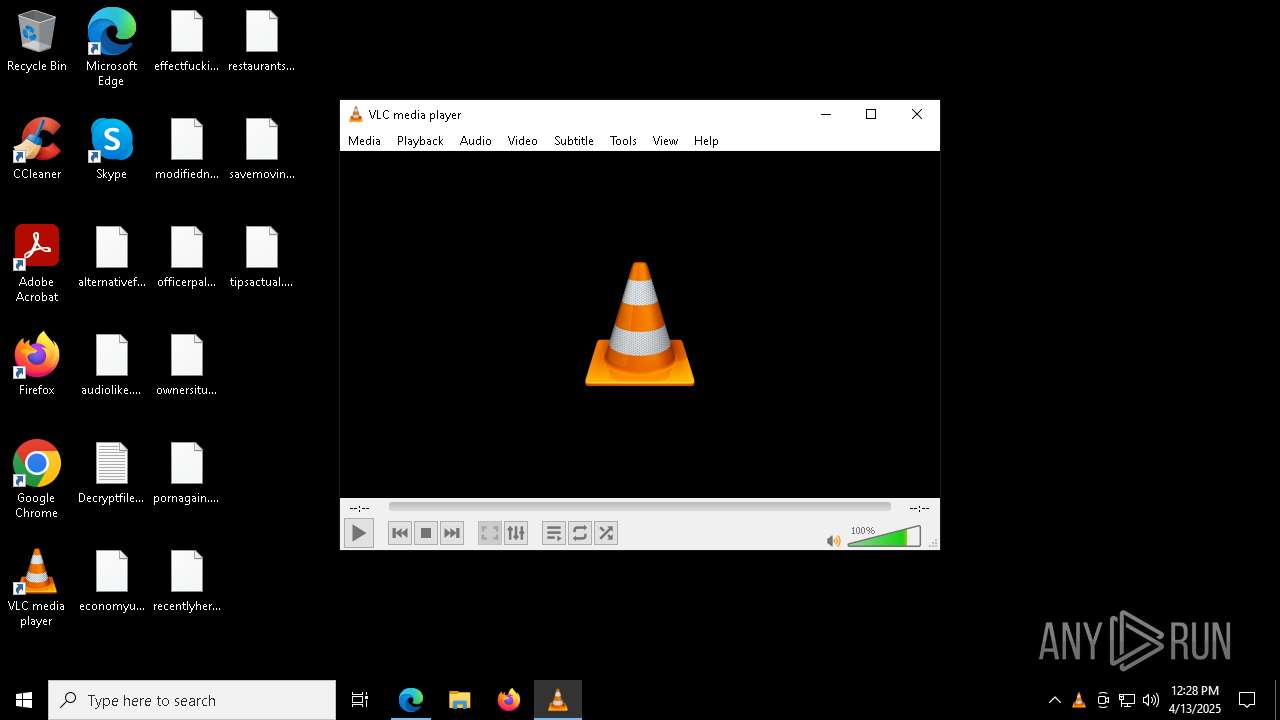Open the Windows Start menu
This screenshot has width=1280, height=720.
(x=24, y=700)
